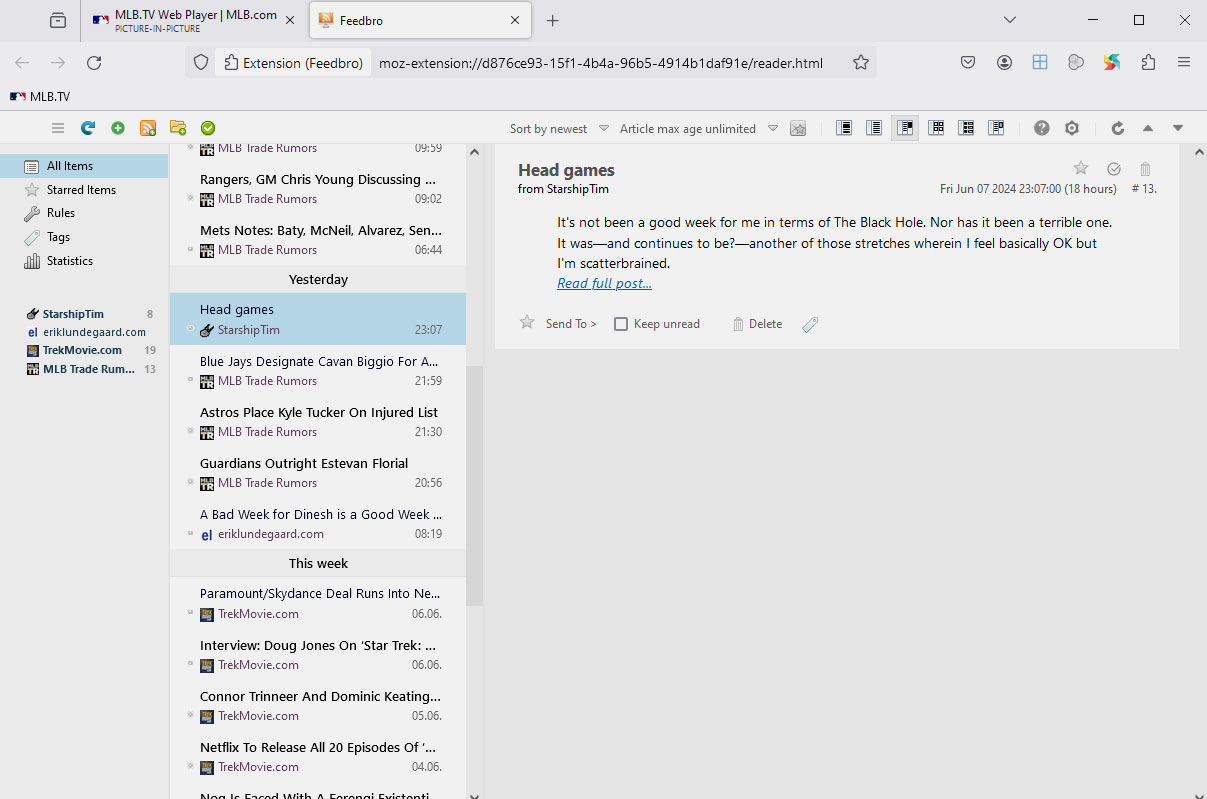Open Feedbro settings gear icon
This screenshot has height=799, width=1207.
tap(1072, 128)
